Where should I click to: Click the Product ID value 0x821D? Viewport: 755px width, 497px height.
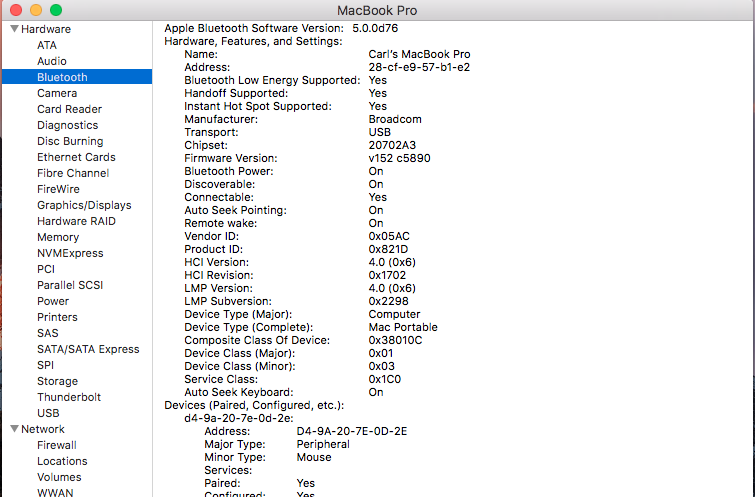point(388,249)
